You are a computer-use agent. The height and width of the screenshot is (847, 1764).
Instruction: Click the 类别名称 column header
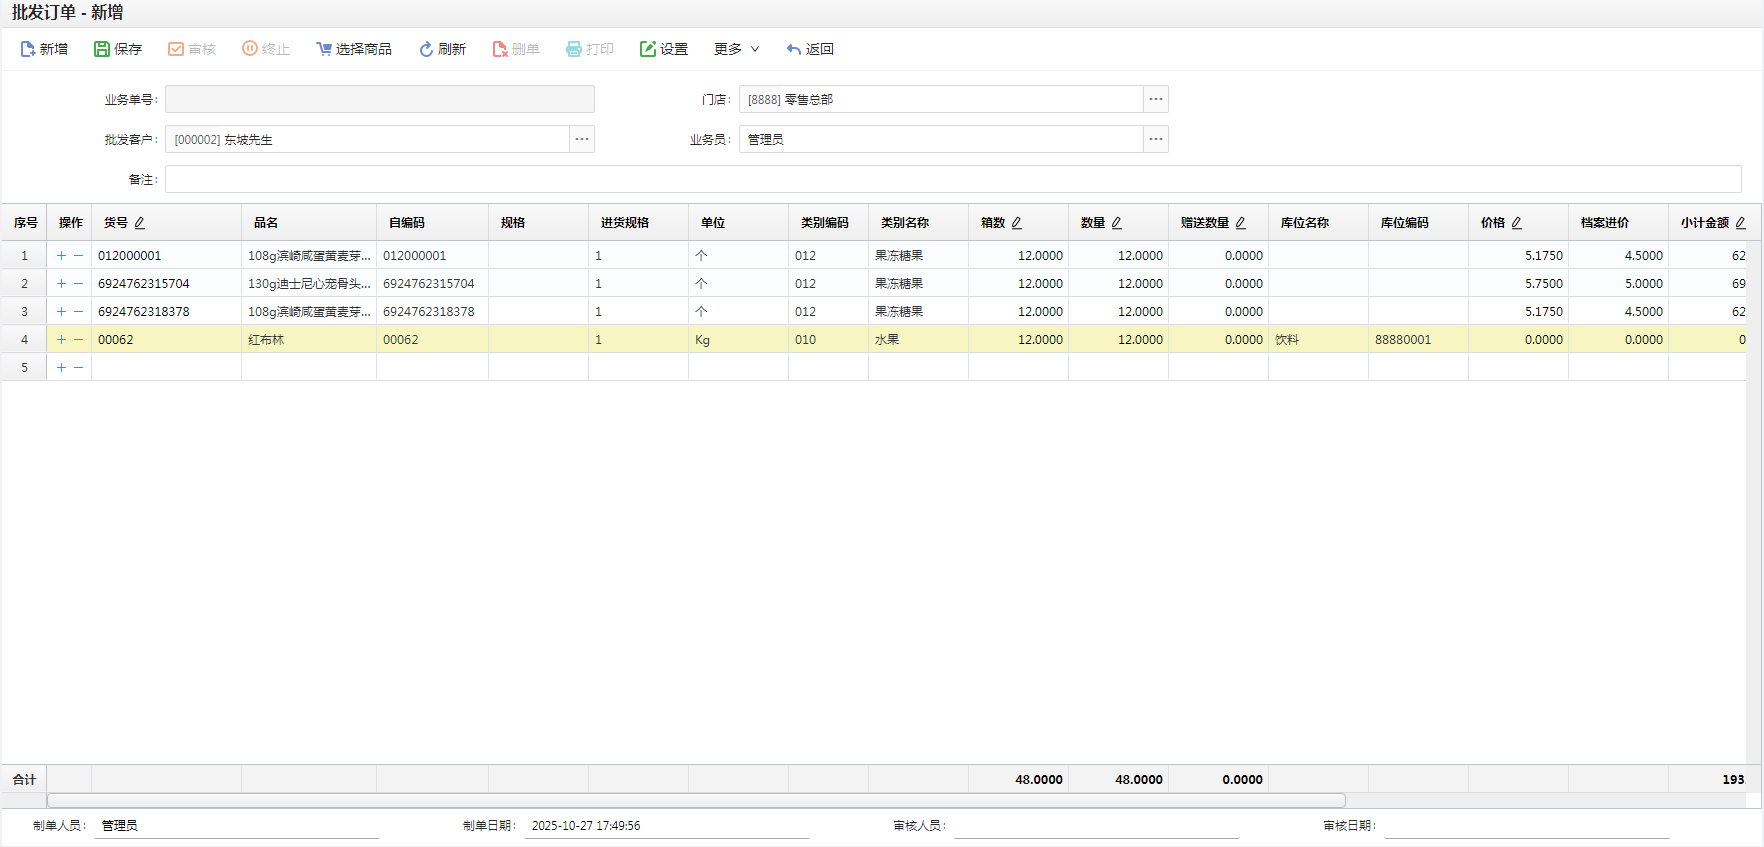point(905,223)
